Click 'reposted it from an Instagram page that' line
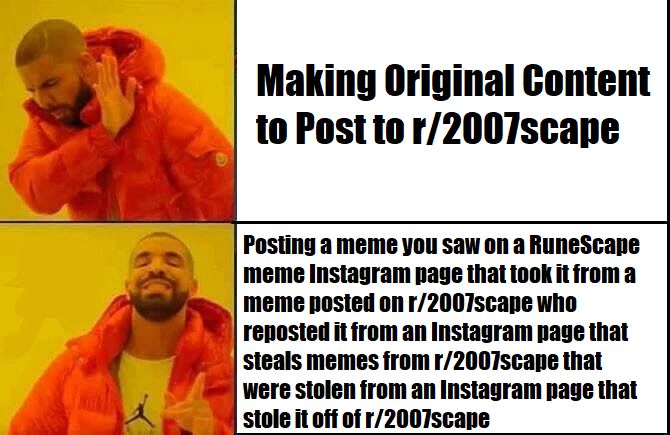The height and width of the screenshot is (435, 670). [x=436, y=332]
